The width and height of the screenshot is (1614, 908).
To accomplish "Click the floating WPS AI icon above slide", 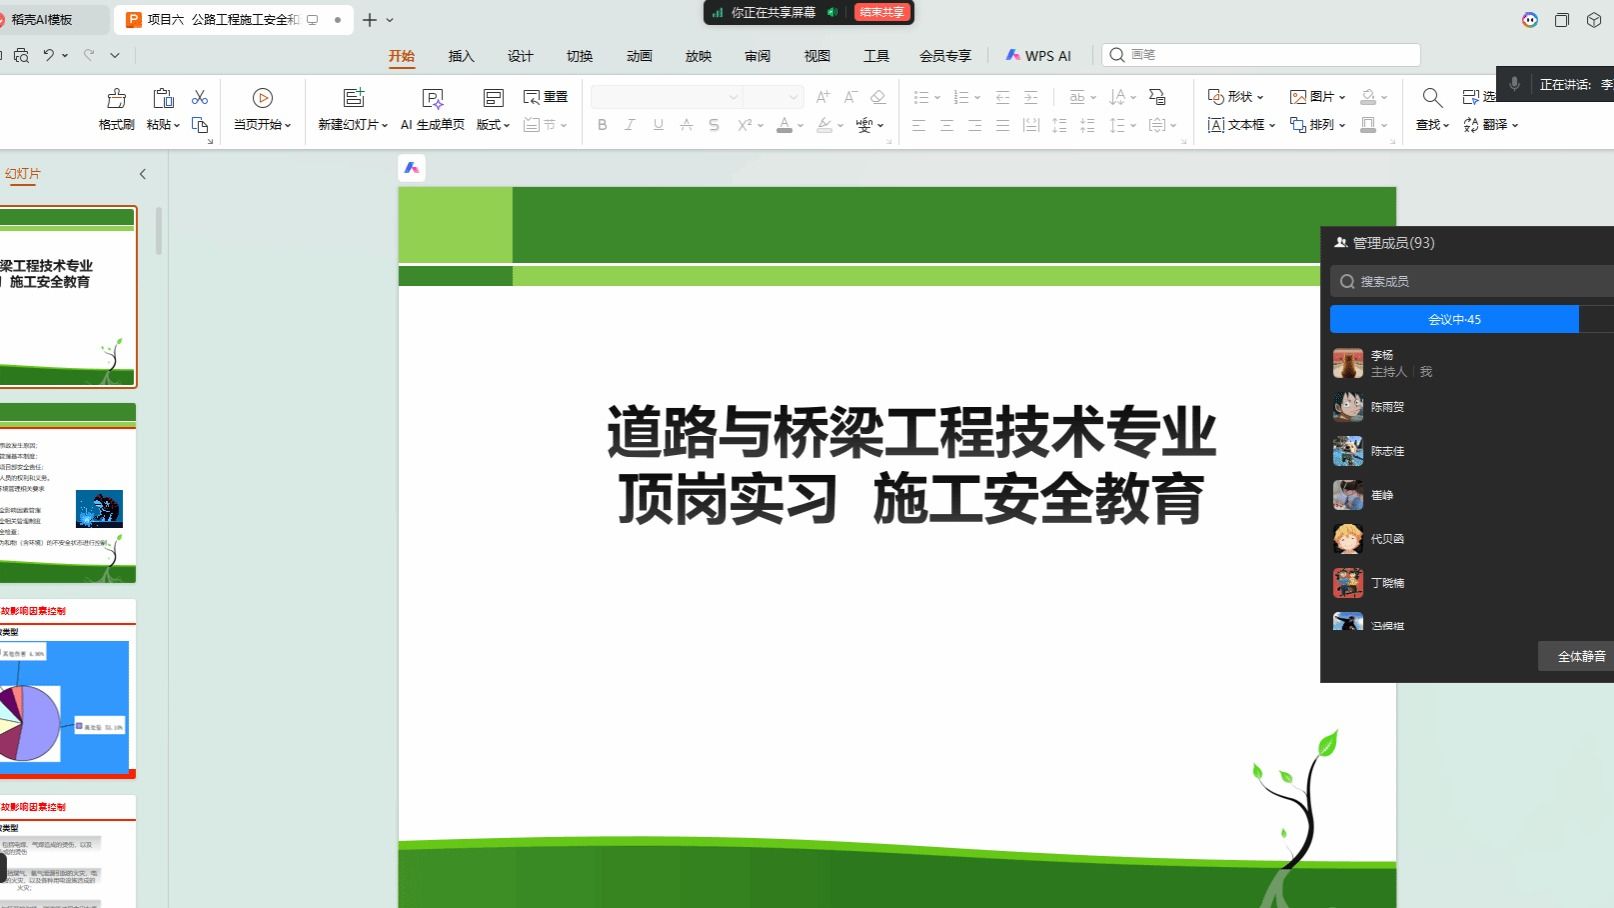I will pyautogui.click(x=412, y=168).
